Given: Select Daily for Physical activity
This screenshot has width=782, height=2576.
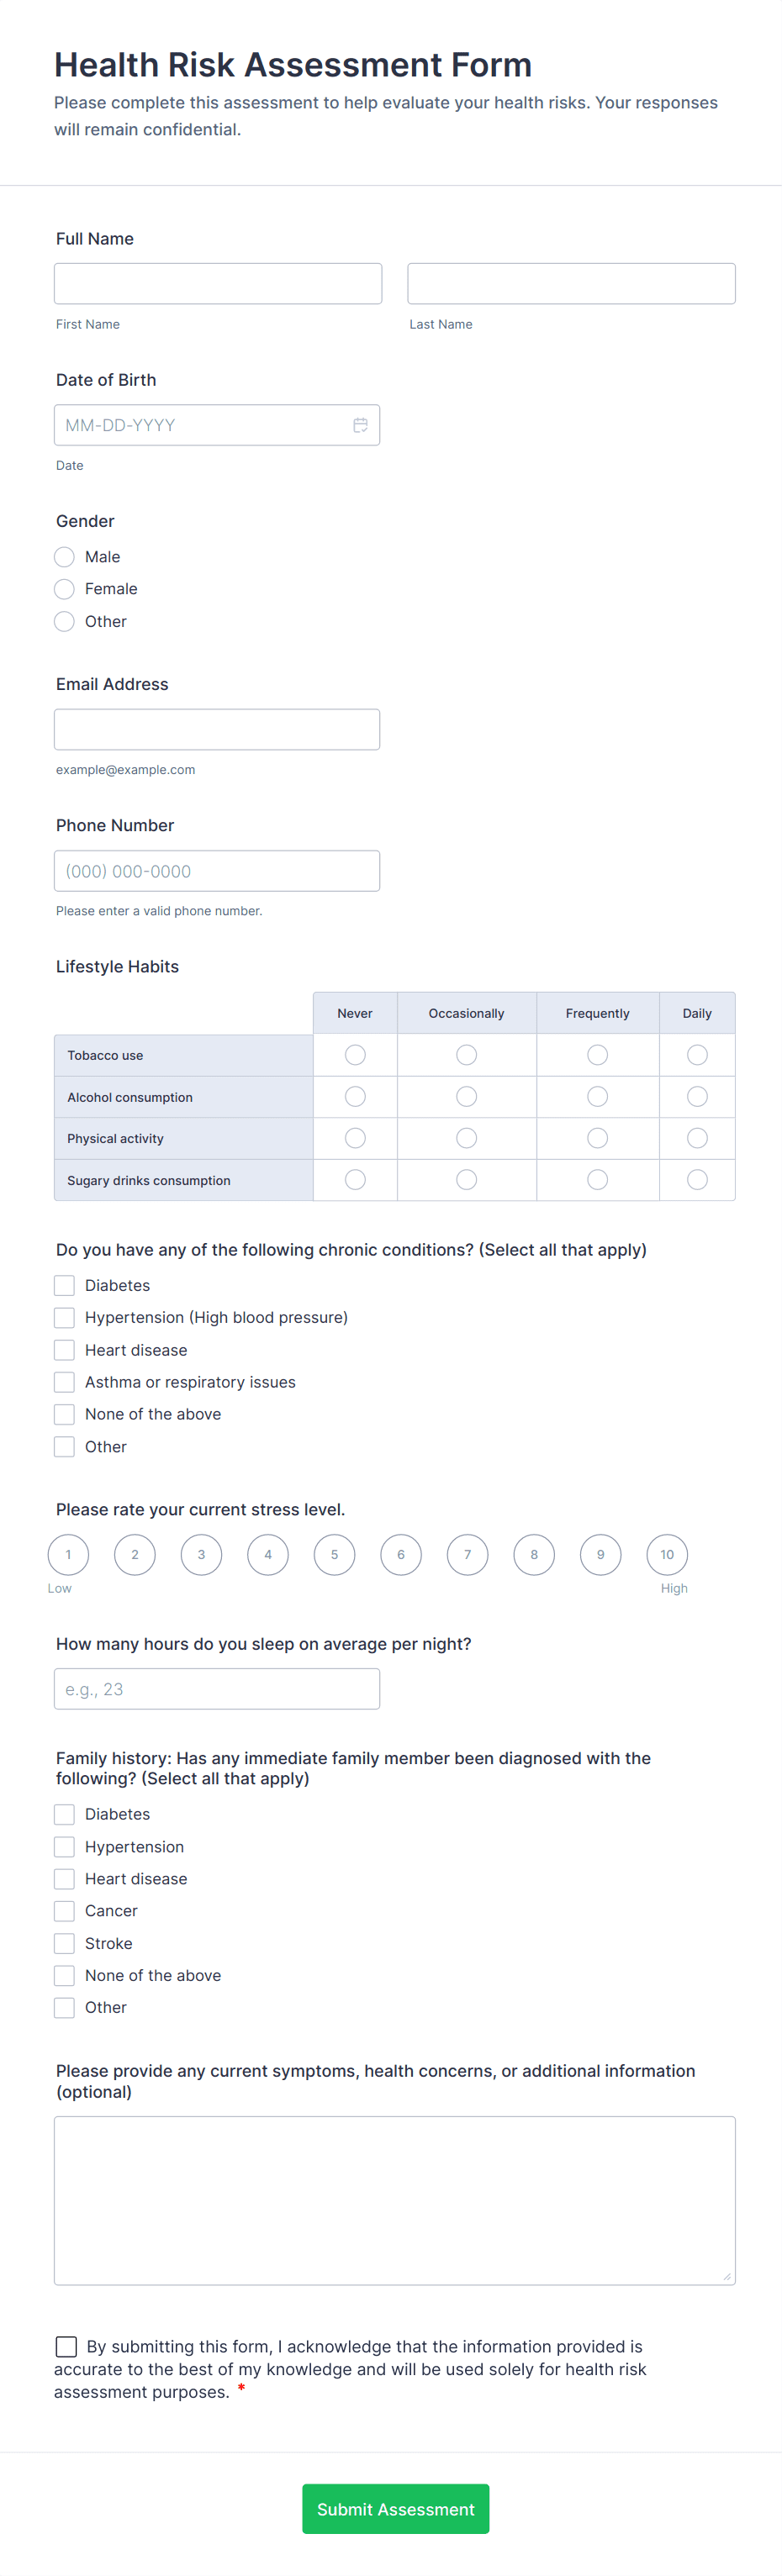Looking at the screenshot, I should [697, 1138].
